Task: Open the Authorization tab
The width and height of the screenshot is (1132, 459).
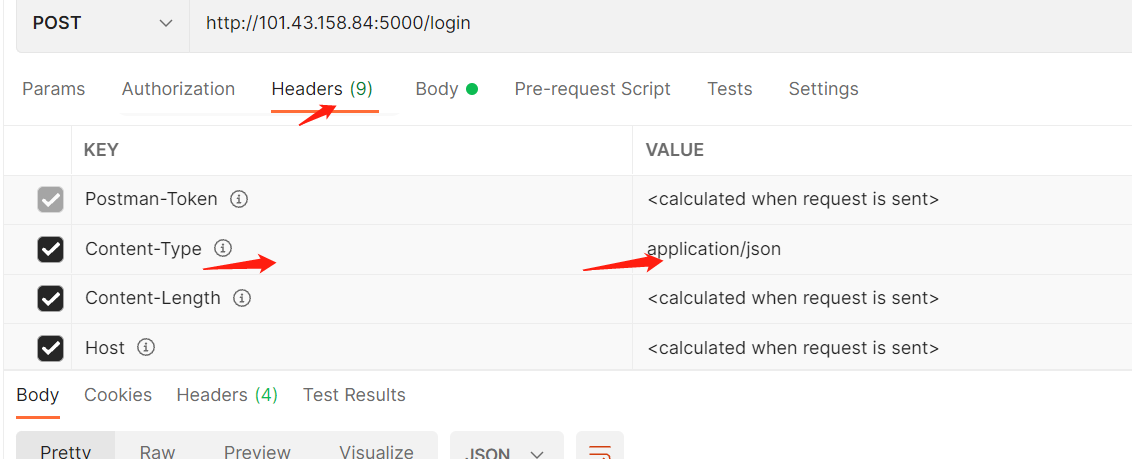Action: [x=178, y=89]
